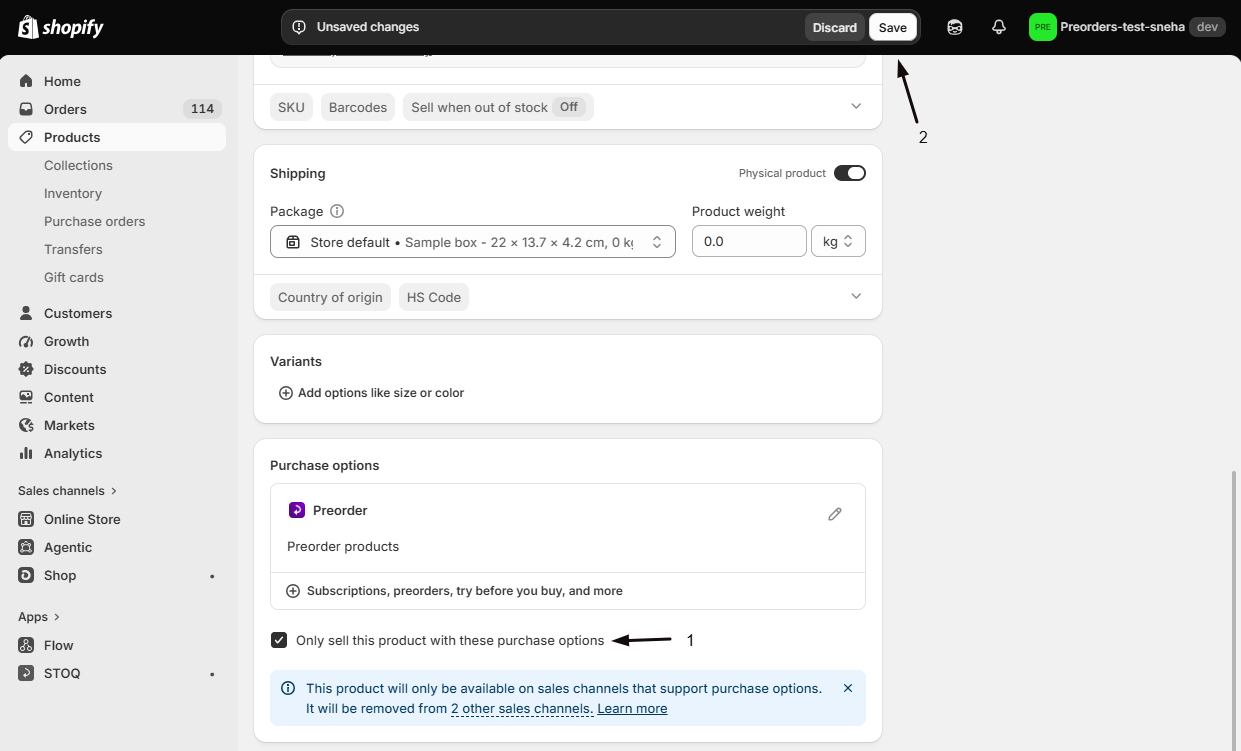Viewport: 1241px width, 751px height.
Task: Click the Online Store storefront icon
Action: tap(26, 519)
